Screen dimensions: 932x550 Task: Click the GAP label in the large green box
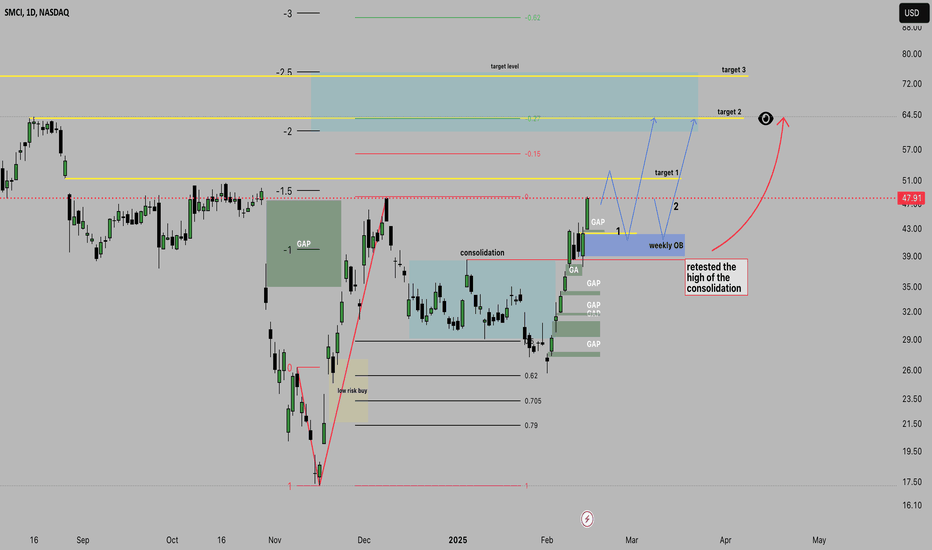[304, 244]
